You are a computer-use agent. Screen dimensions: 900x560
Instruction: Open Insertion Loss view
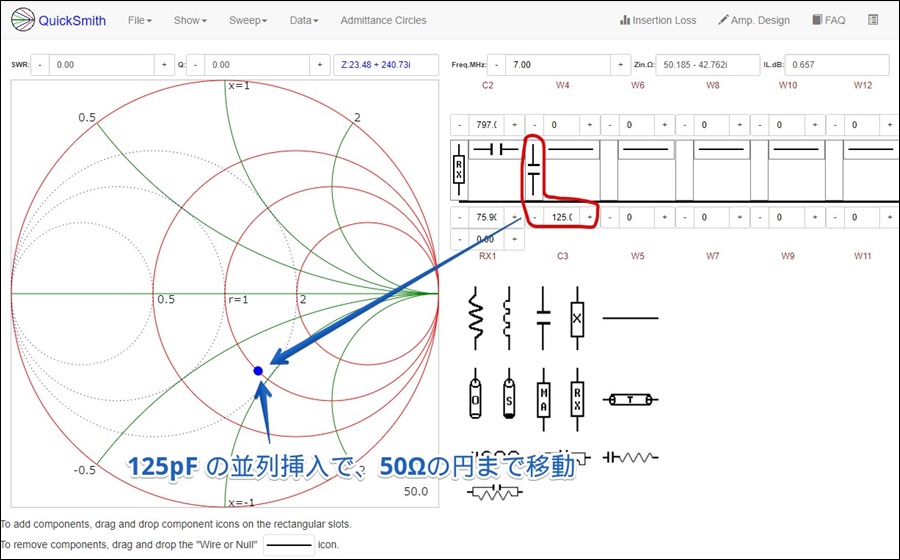[x=658, y=20]
